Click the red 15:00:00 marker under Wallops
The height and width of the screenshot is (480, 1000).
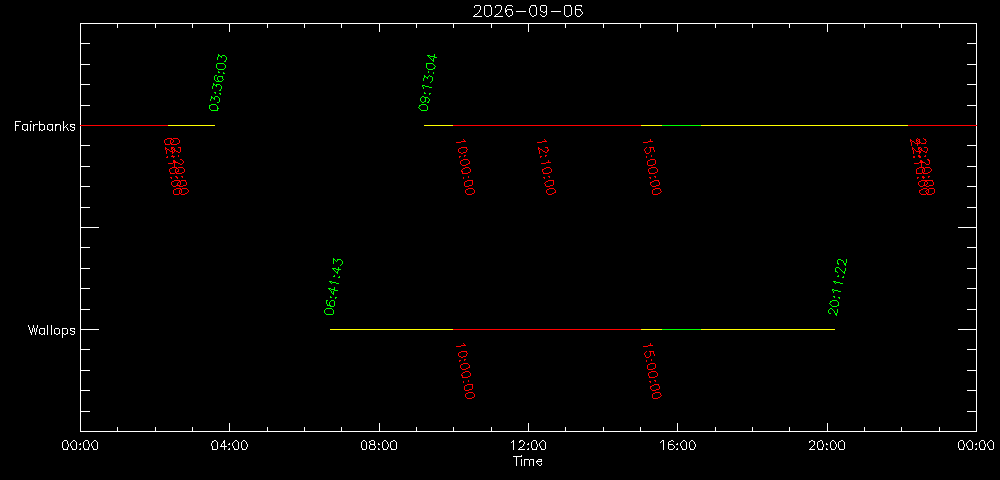click(651, 371)
